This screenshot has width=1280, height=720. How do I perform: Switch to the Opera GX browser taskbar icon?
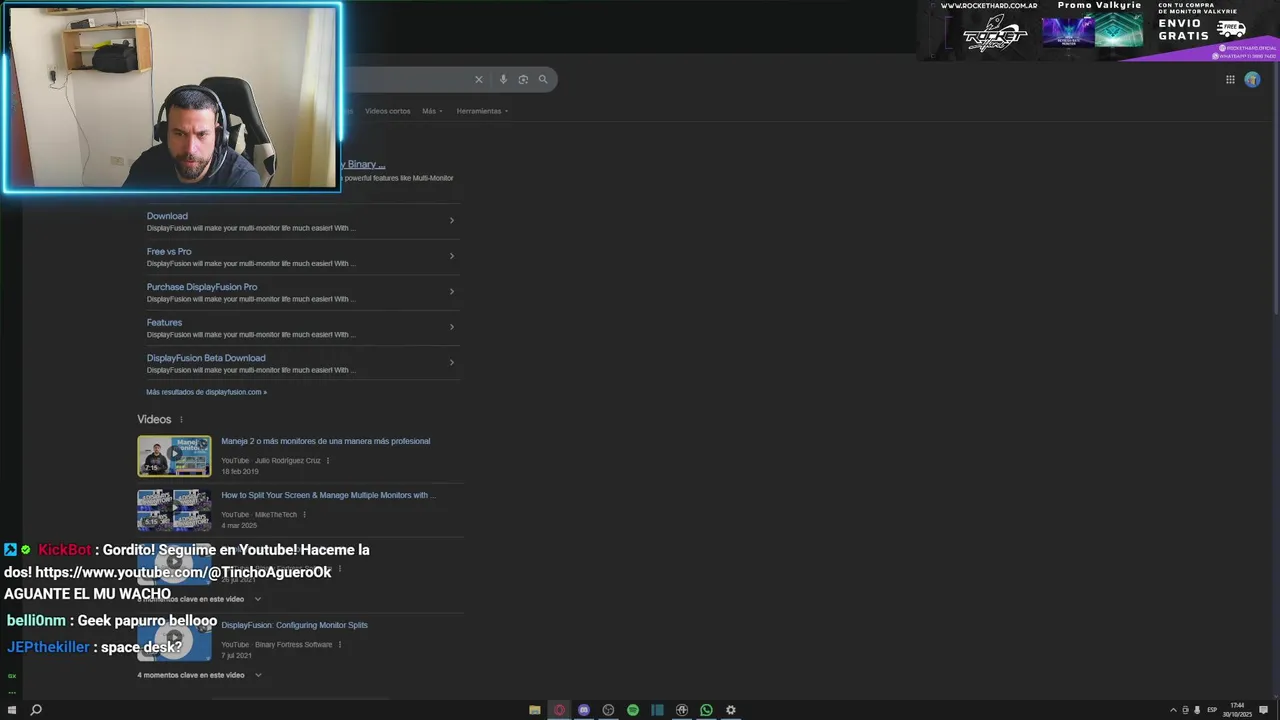pyautogui.click(x=559, y=710)
